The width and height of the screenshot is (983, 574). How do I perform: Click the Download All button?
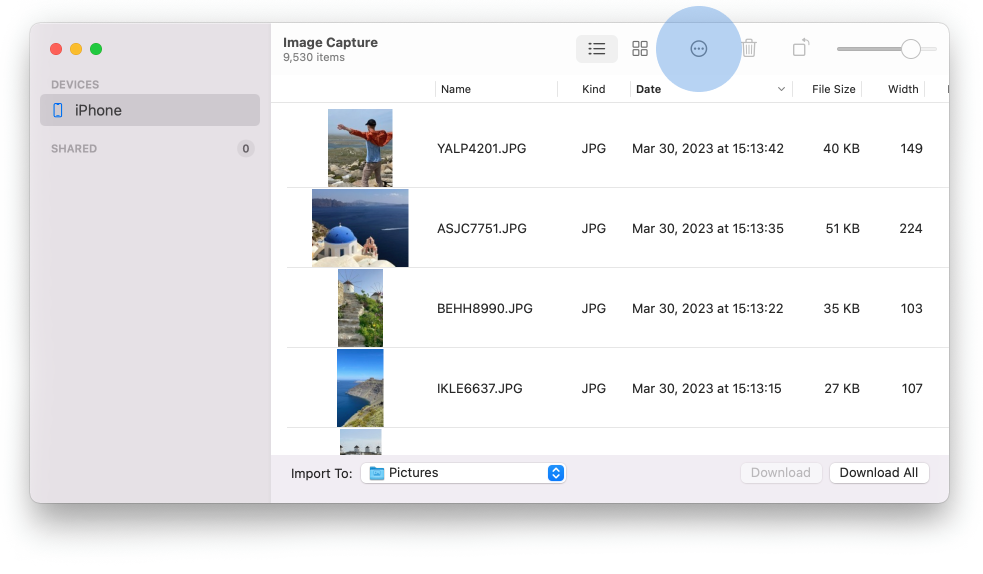point(879,473)
